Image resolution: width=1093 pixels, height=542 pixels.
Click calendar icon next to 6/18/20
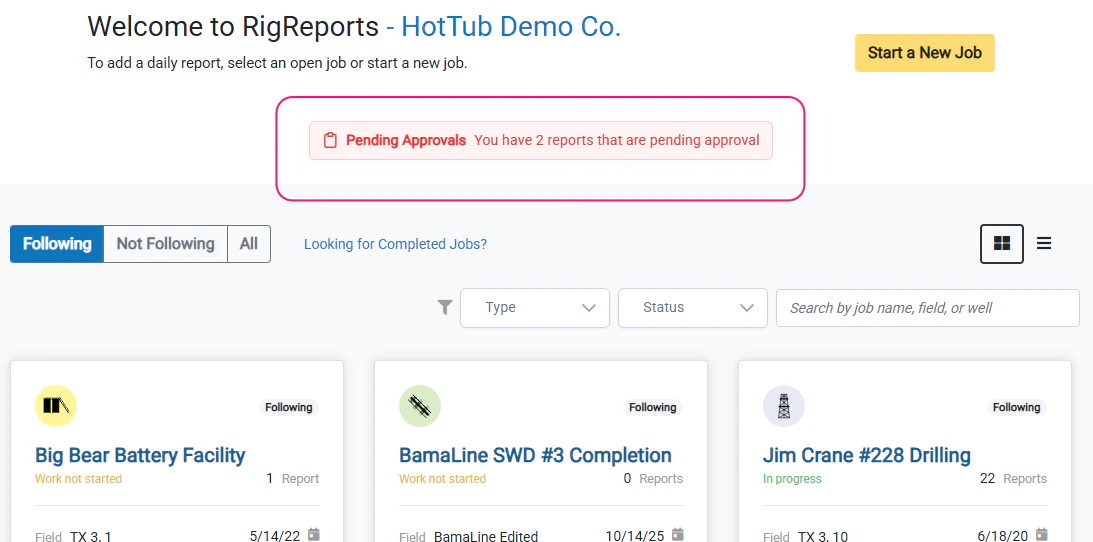[x=1041, y=534]
